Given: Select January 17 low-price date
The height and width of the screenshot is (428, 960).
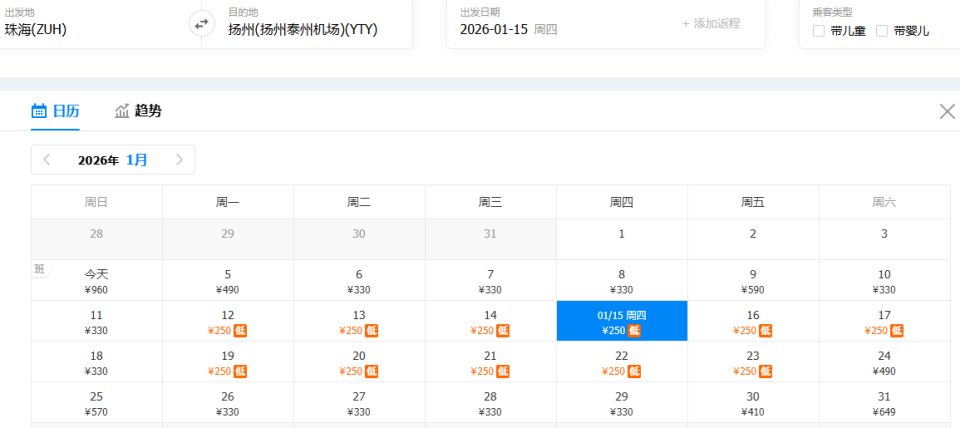Looking at the screenshot, I should (x=885, y=321).
